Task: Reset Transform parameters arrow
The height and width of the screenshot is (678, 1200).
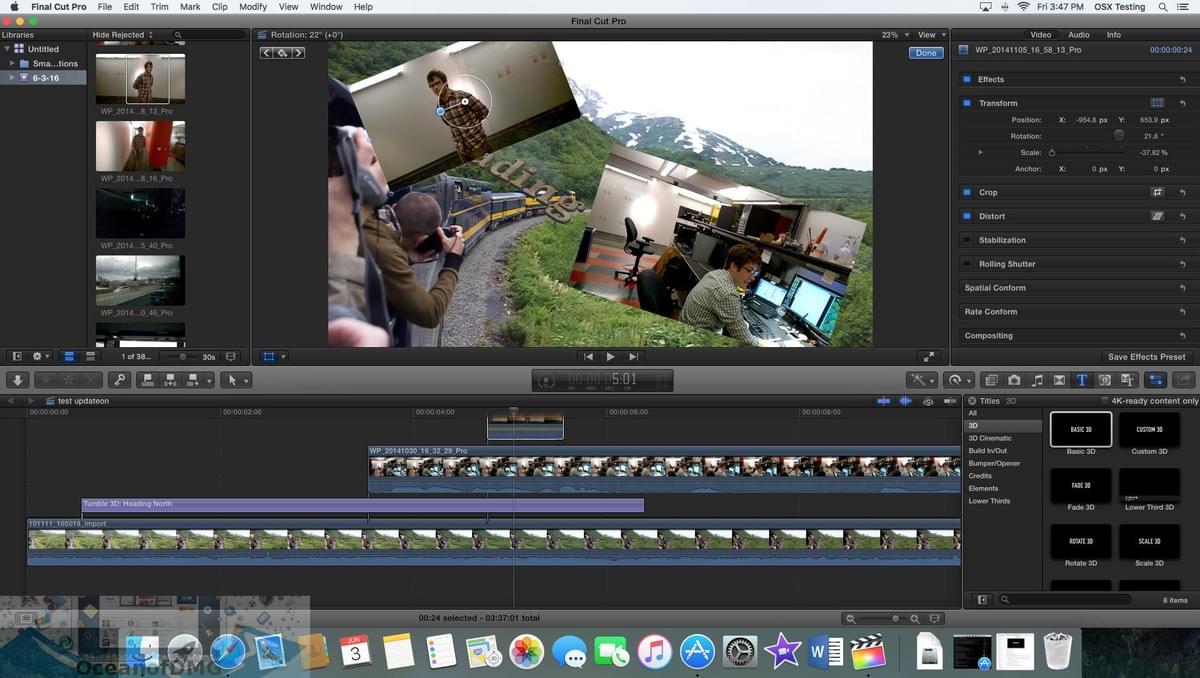Action: [x=1183, y=103]
